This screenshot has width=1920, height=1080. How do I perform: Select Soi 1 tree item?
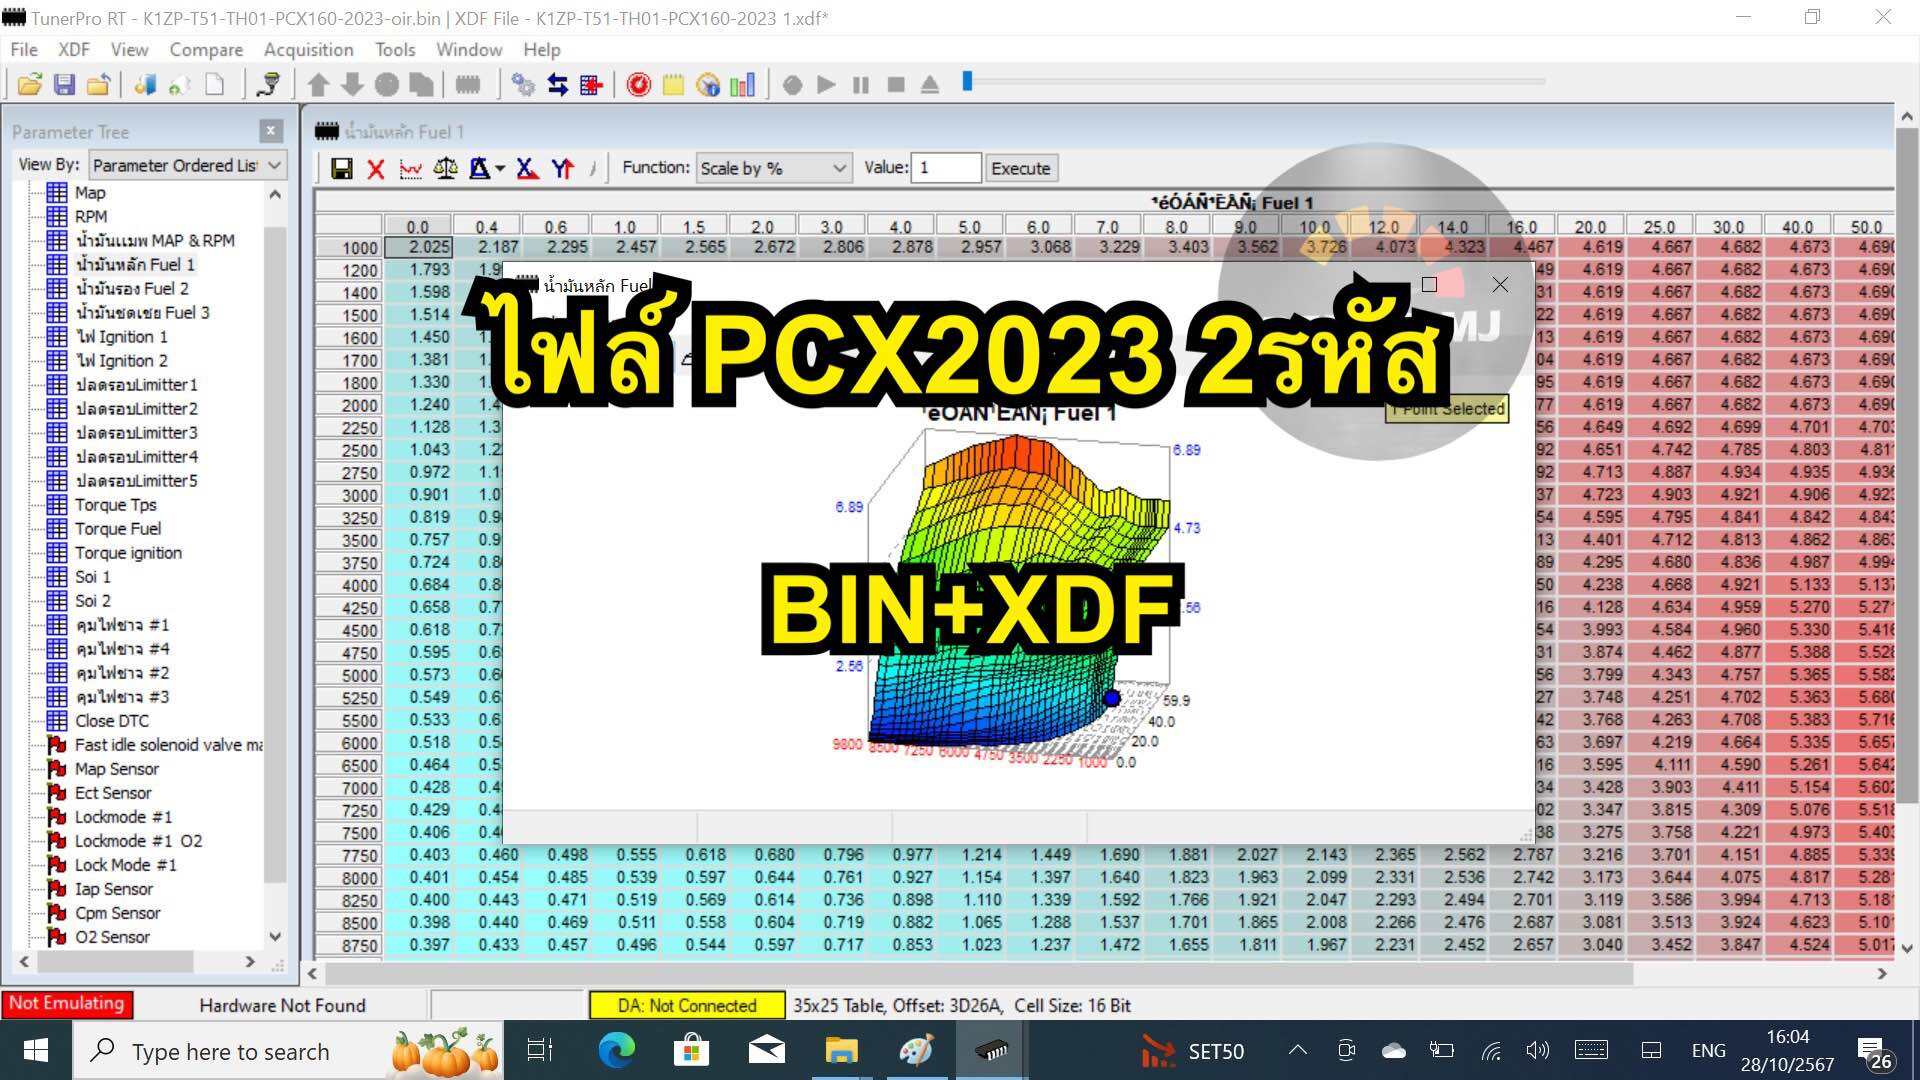pyautogui.click(x=92, y=576)
